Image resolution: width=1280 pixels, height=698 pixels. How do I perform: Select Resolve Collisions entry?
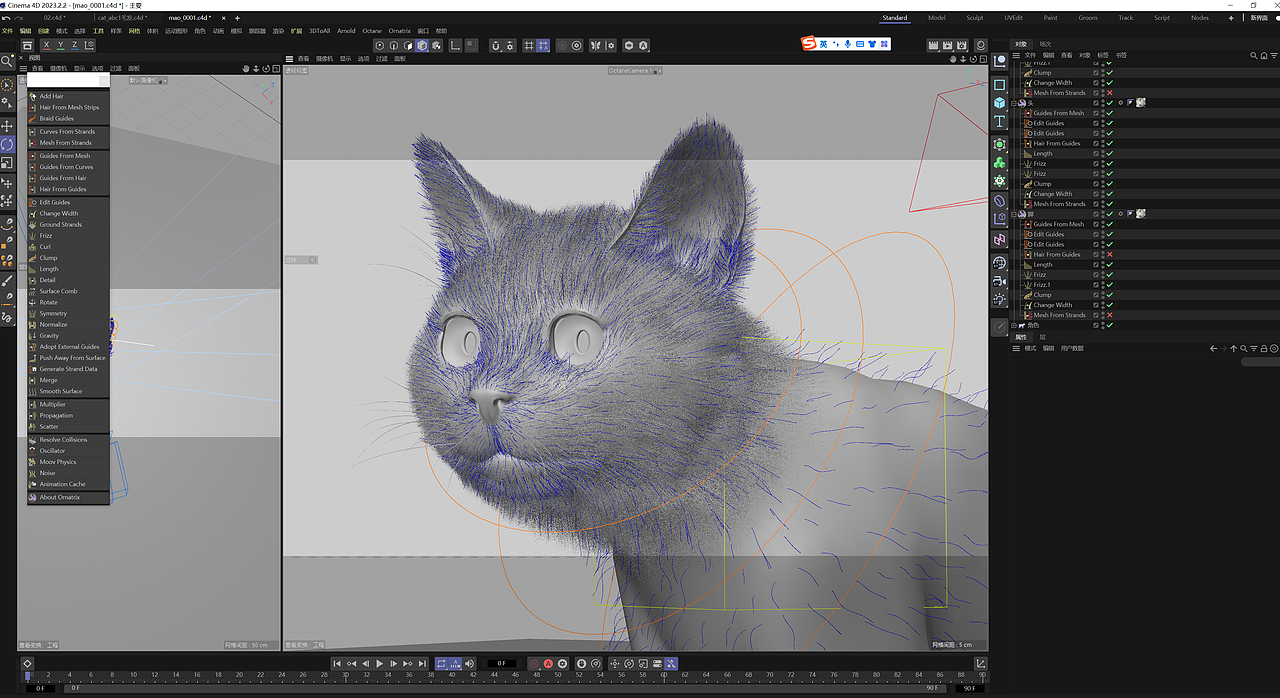tap(68, 440)
